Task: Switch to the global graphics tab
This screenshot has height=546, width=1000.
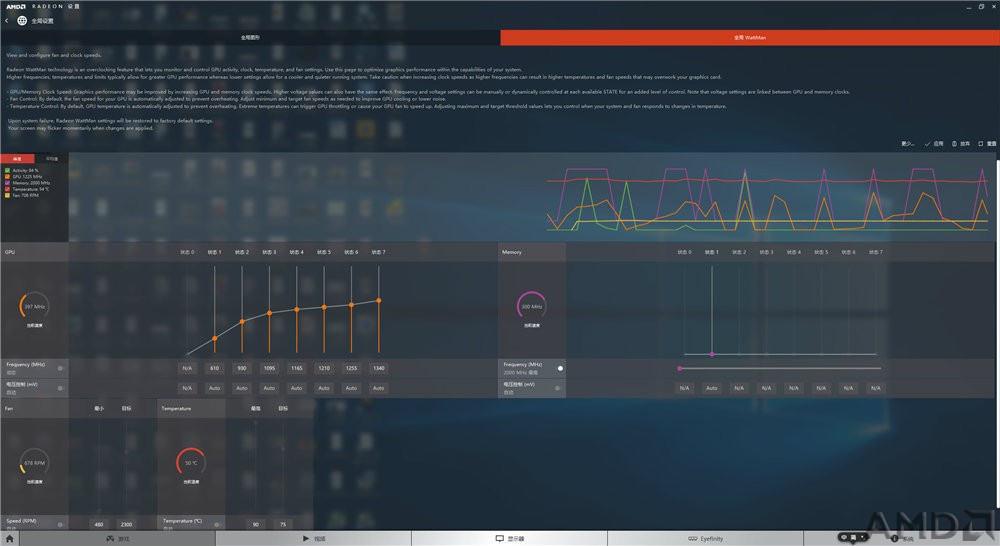Action: 250,38
